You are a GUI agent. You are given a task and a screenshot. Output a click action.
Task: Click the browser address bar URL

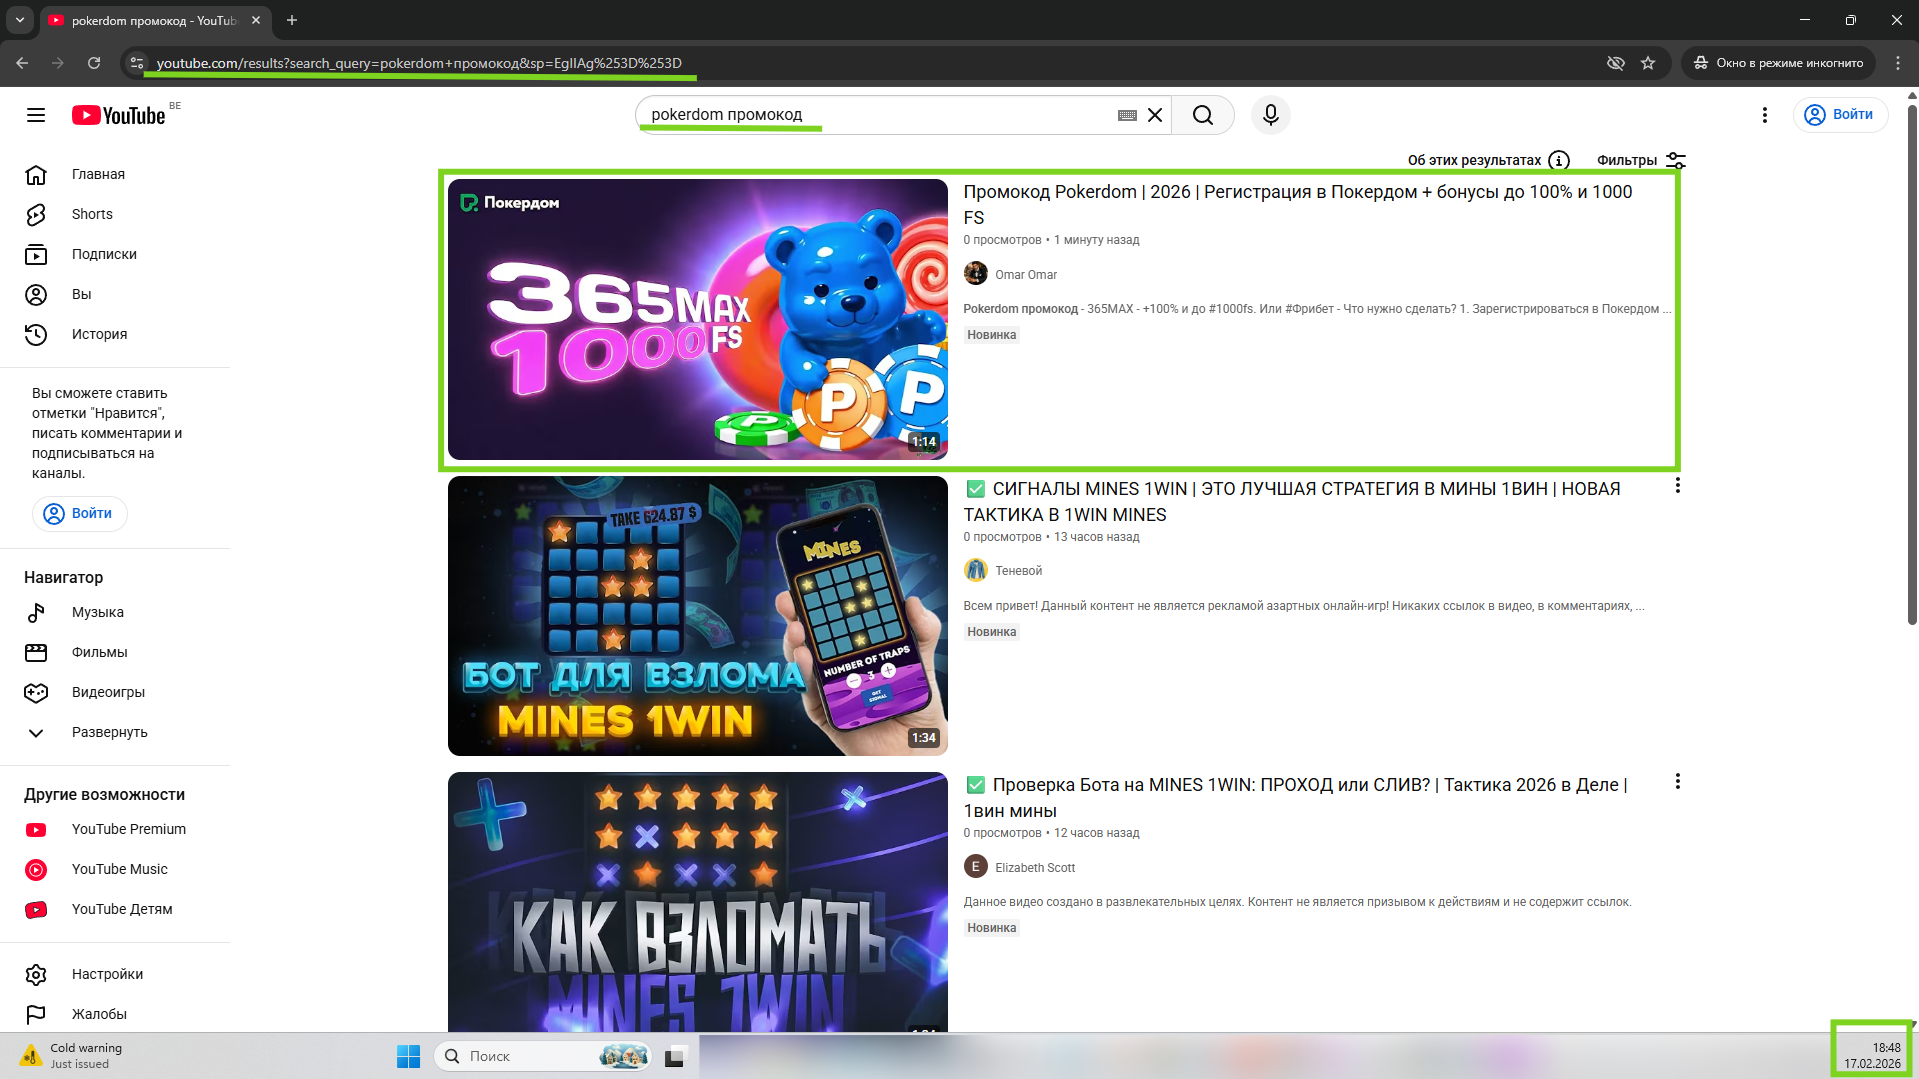click(419, 63)
